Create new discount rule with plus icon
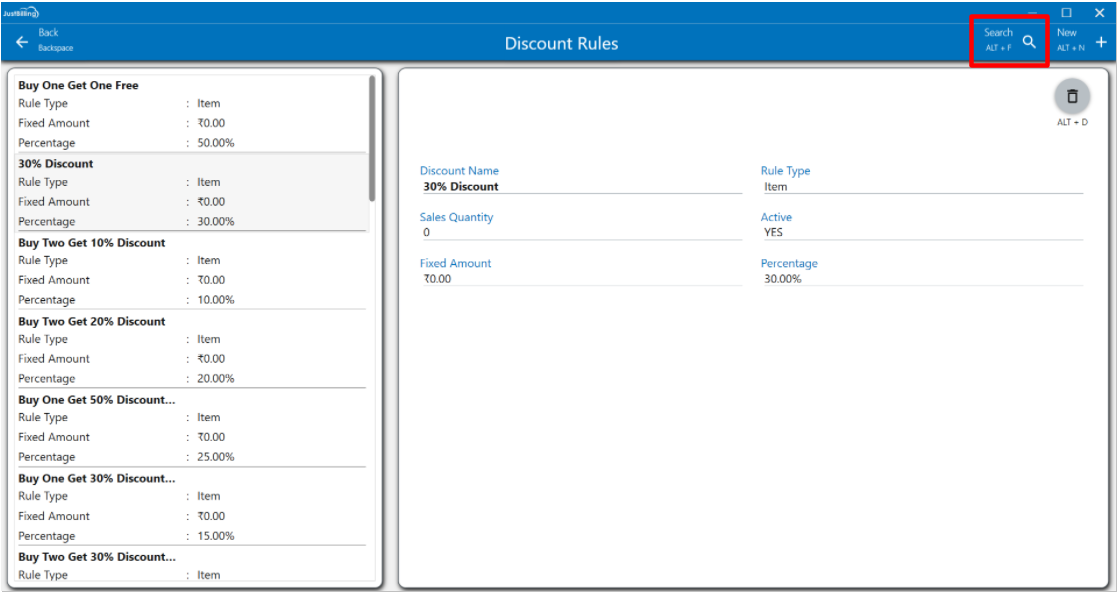1120x594 pixels. (x=1101, y=42)
